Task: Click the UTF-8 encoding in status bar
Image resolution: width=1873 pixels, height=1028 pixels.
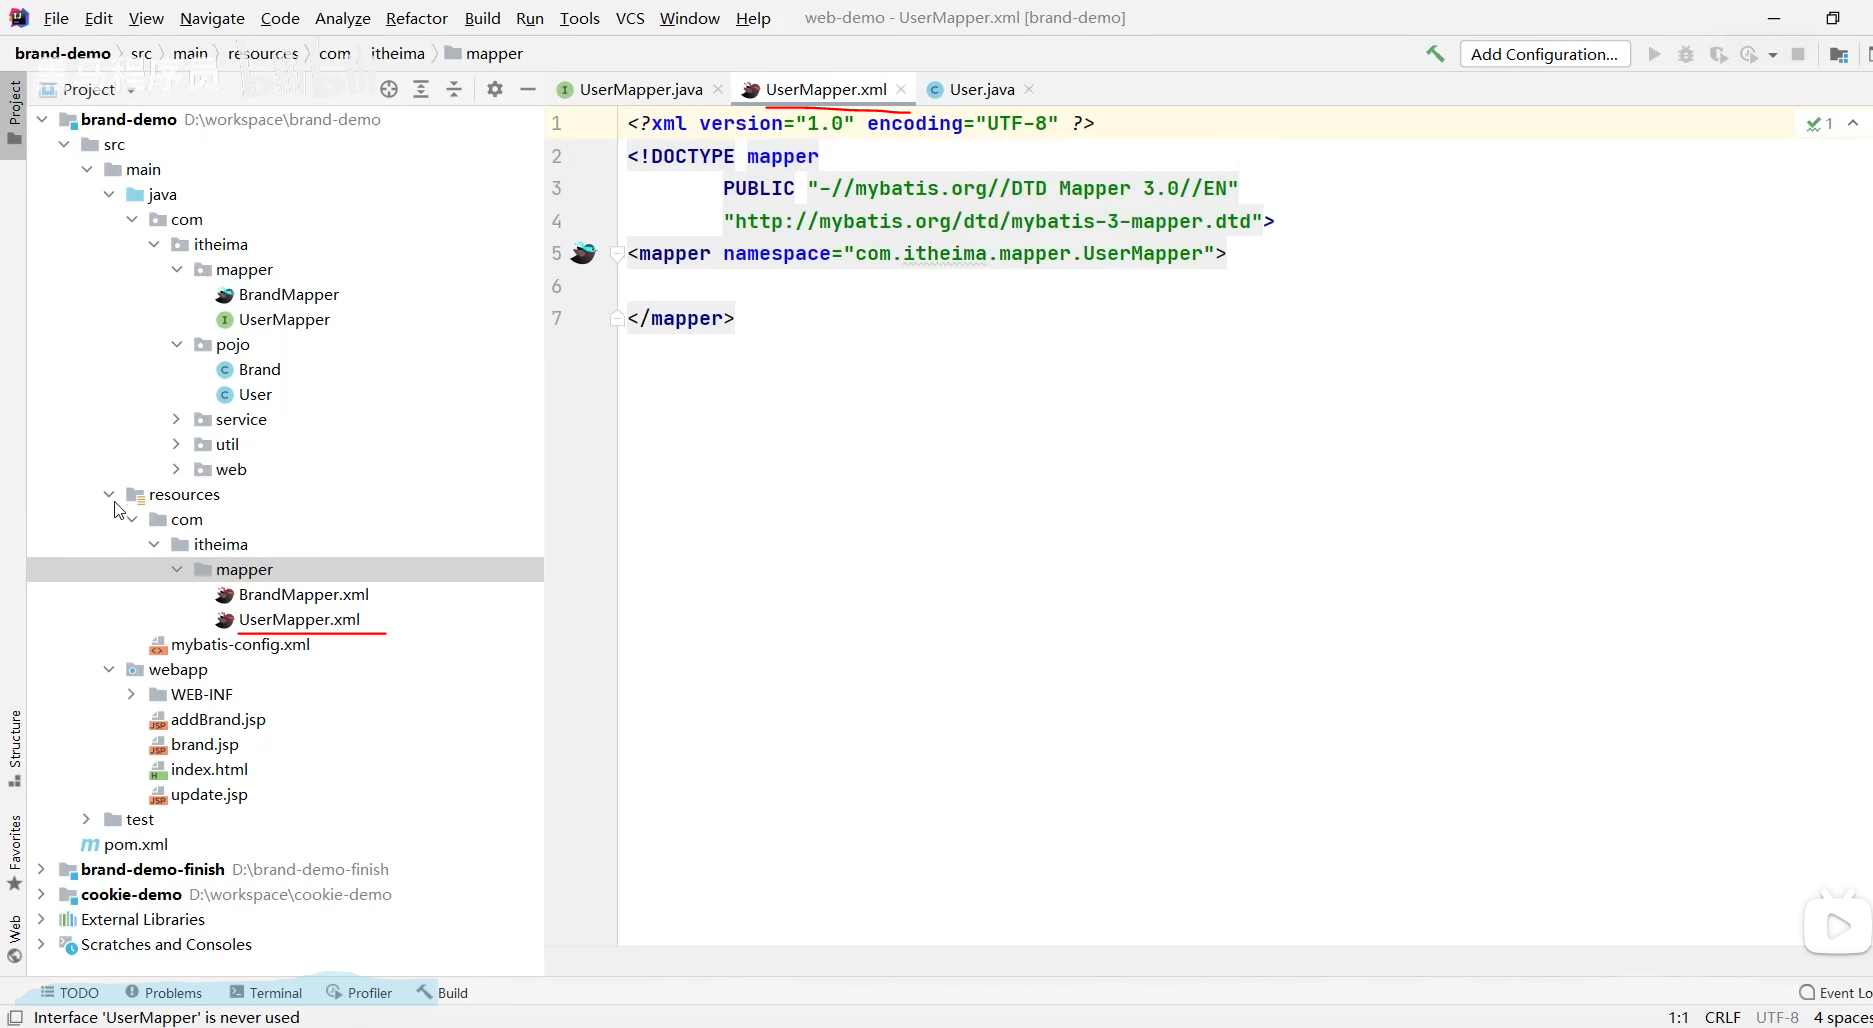Action: (1777, 1017)
